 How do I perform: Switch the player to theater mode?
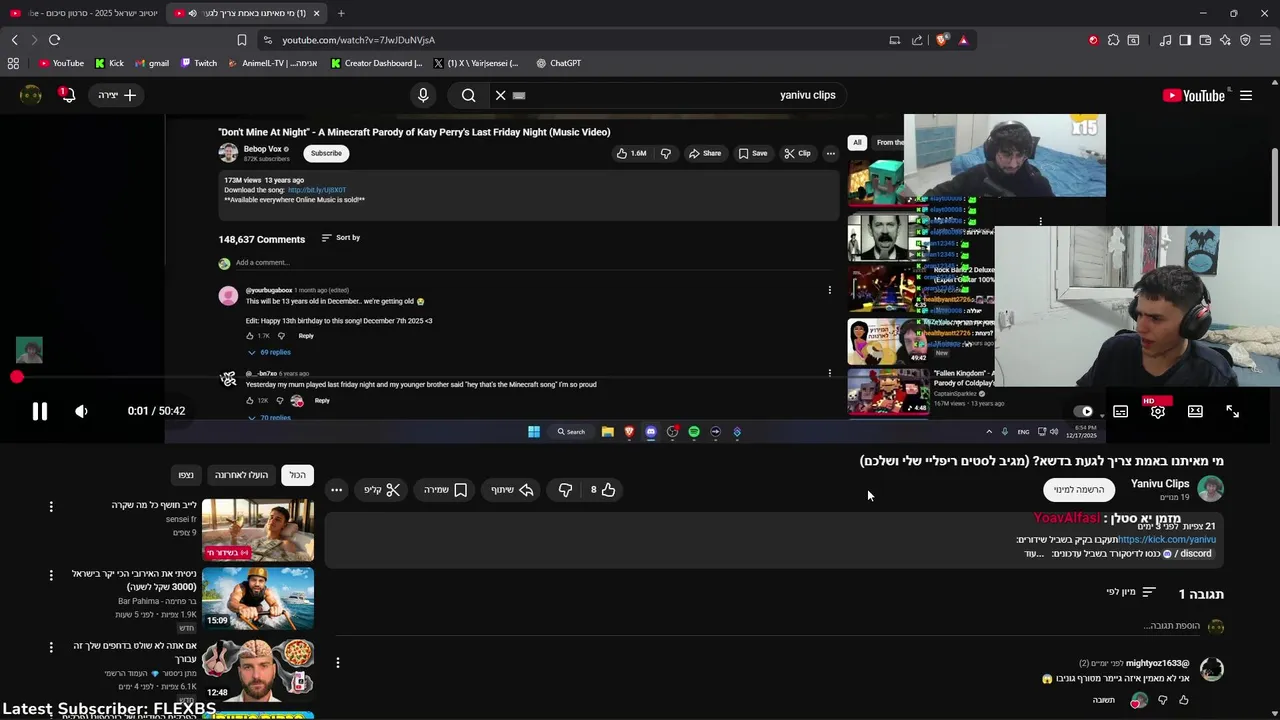coord(1195,411)
